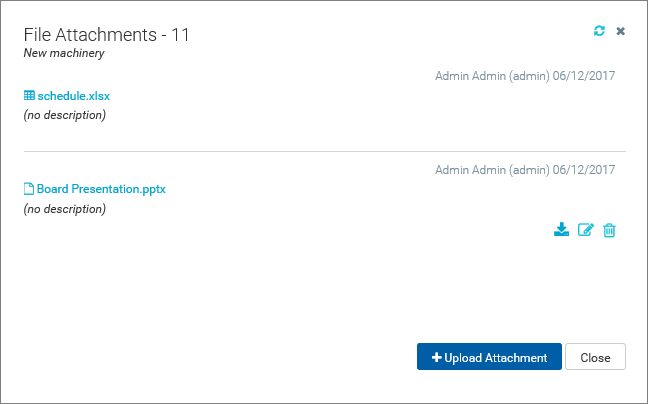Click the file icon beside Board Presentation.pptx
This screenshot has height=404, width=648.
[29, 189]
